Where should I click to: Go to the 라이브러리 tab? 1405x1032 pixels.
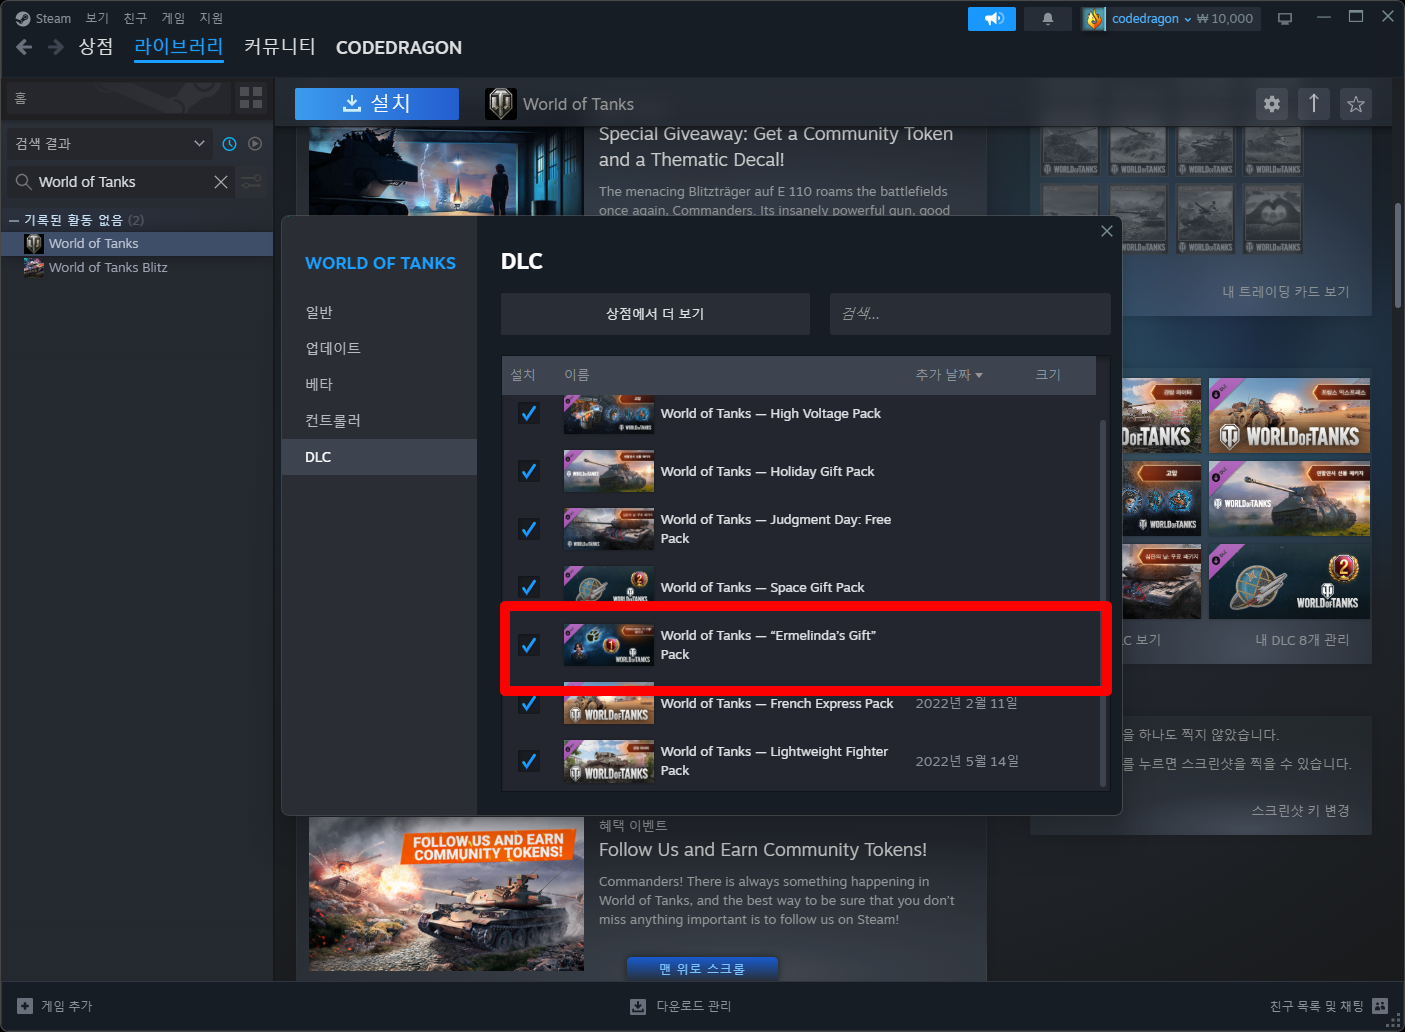(179, 47)
